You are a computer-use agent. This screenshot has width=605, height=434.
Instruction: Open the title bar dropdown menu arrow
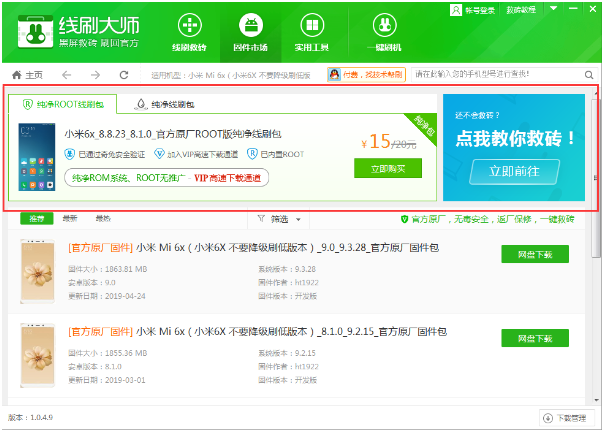[x=553, y=8]
